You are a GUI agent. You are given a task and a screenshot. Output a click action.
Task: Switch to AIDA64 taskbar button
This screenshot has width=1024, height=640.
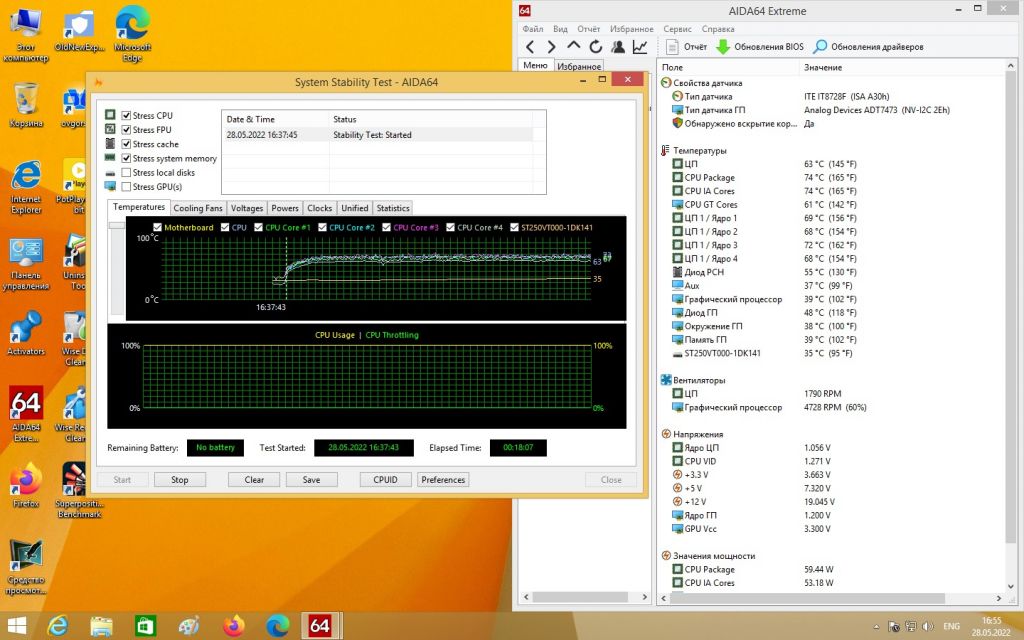[320, 626]
